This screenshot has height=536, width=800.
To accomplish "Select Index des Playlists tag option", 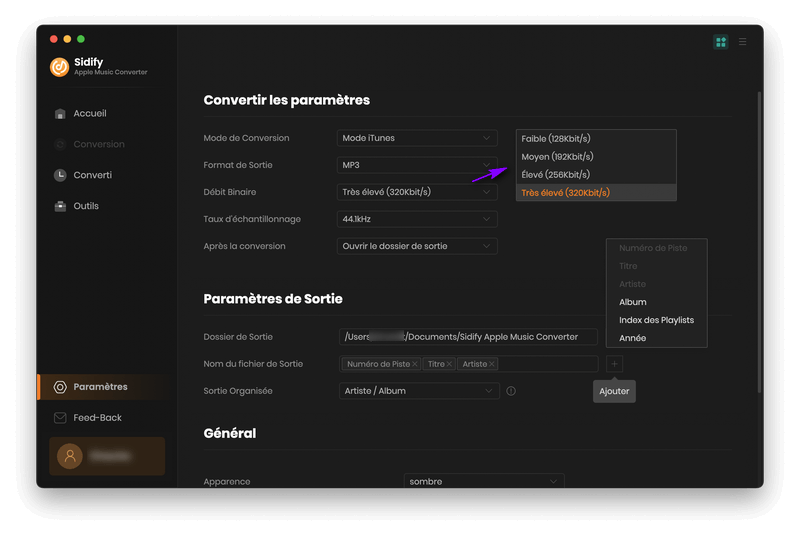I will [655, 320].
